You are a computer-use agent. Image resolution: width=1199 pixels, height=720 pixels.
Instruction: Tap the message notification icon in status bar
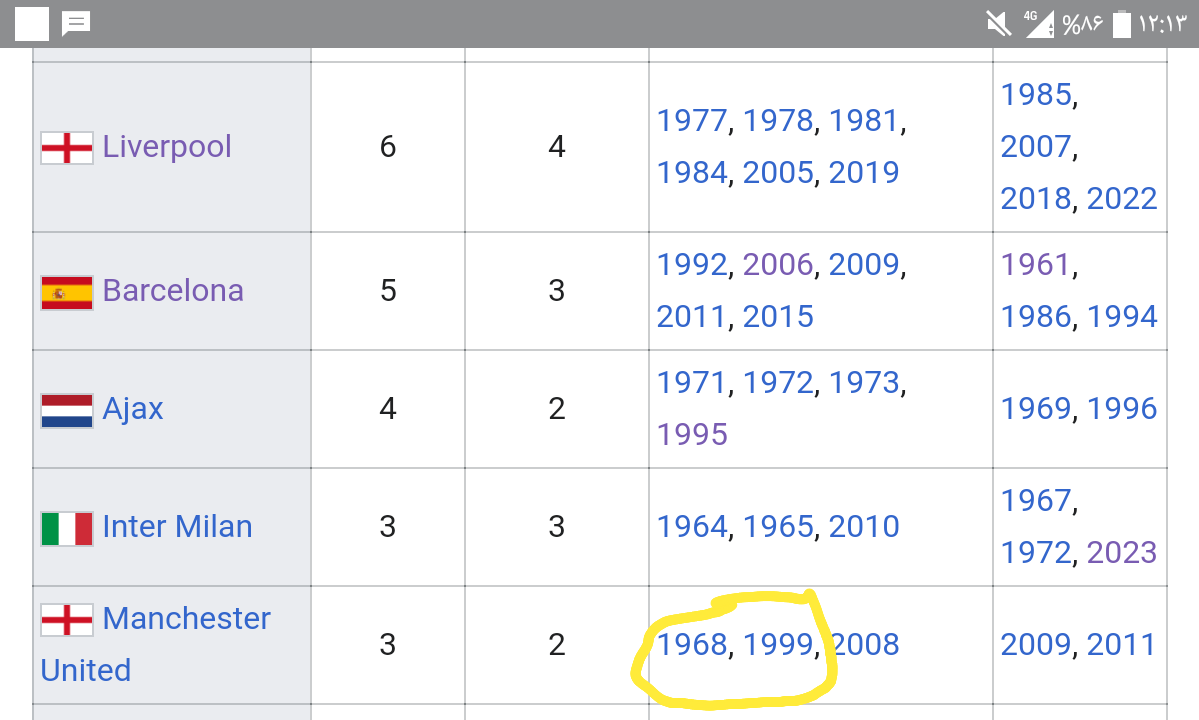point(76,24)
